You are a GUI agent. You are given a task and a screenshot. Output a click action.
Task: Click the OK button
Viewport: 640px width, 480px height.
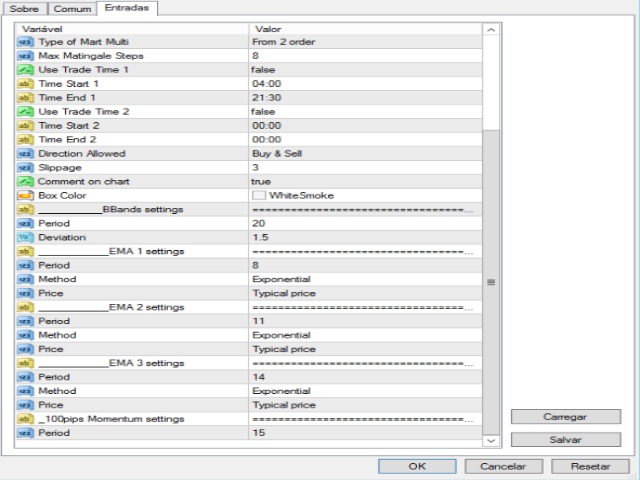click(417, 466)
